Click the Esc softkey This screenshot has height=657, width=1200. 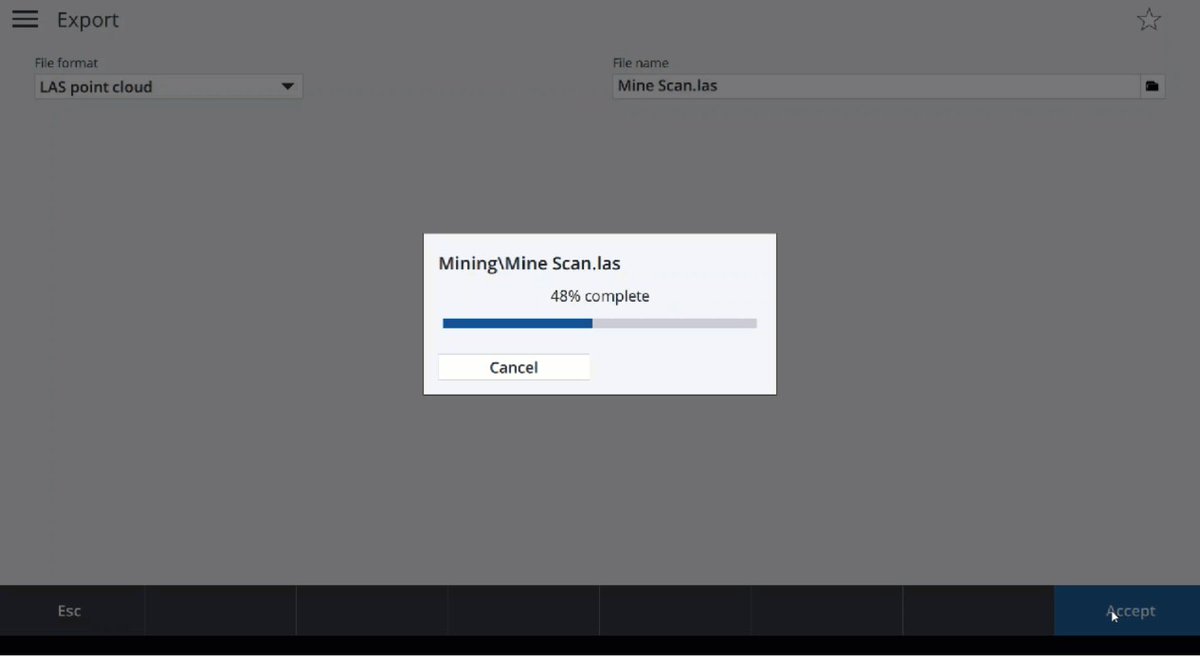pos(72,611)
